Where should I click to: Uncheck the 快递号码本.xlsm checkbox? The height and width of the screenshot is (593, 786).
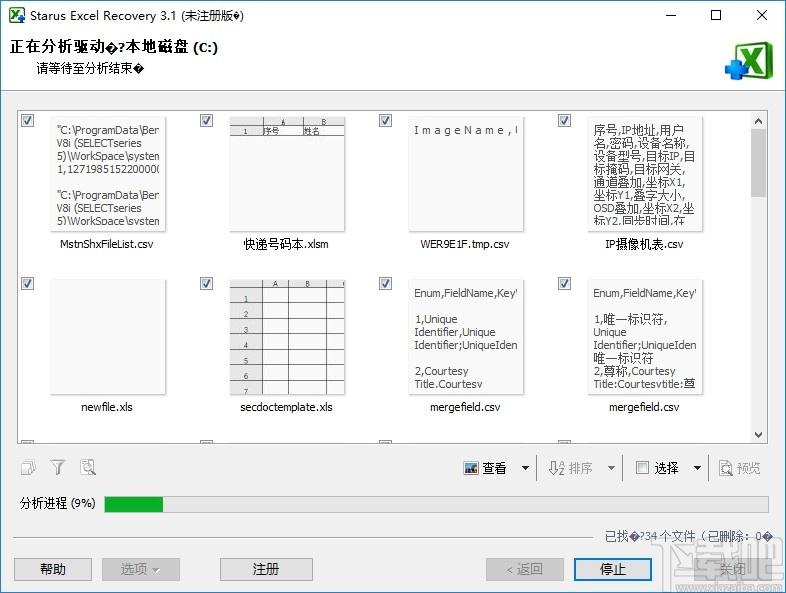tap(207, 120)
